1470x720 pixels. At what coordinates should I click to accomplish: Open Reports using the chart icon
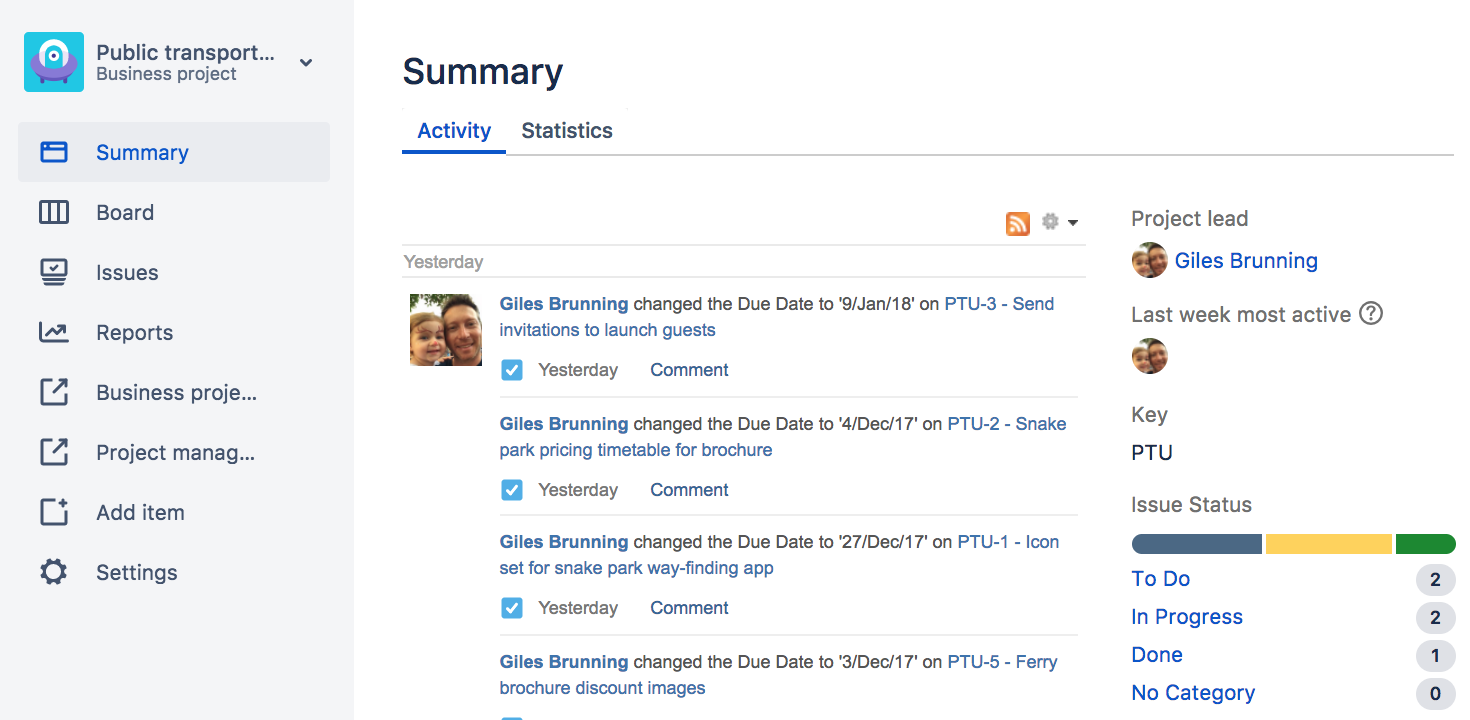point(53,332)
